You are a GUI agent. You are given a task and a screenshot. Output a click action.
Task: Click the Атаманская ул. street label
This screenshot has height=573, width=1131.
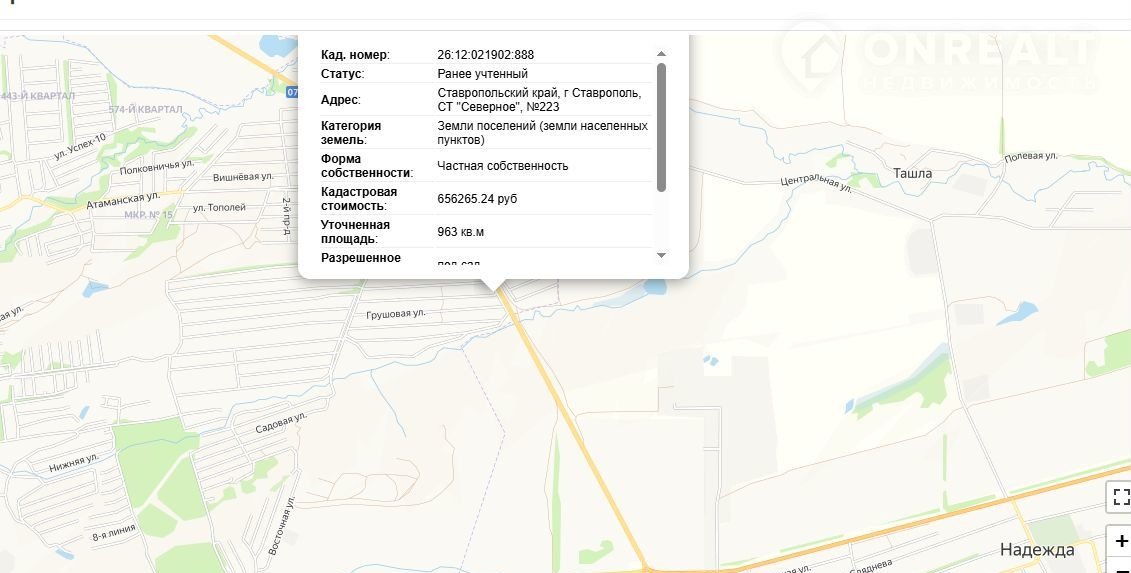(x=123, y=197)
